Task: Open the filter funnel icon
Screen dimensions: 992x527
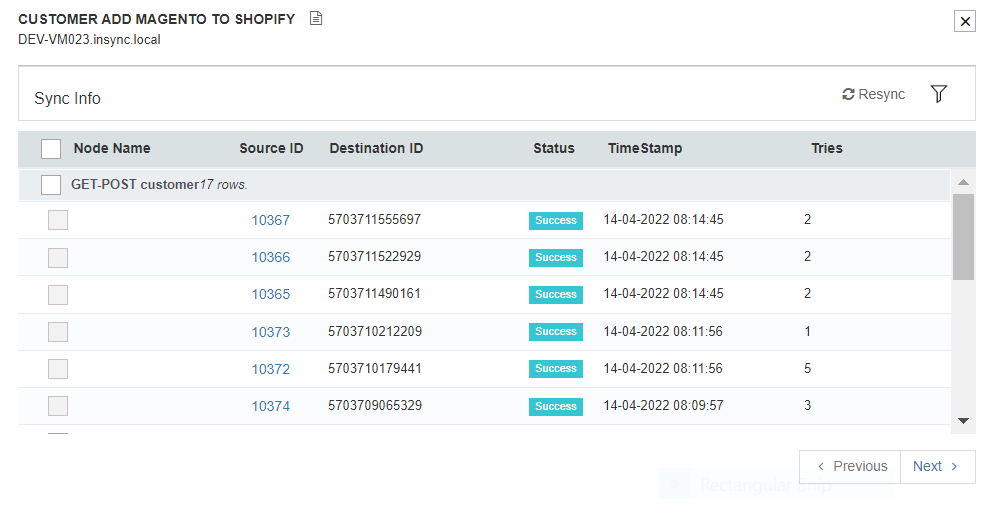Action: (x=939, y=94)
